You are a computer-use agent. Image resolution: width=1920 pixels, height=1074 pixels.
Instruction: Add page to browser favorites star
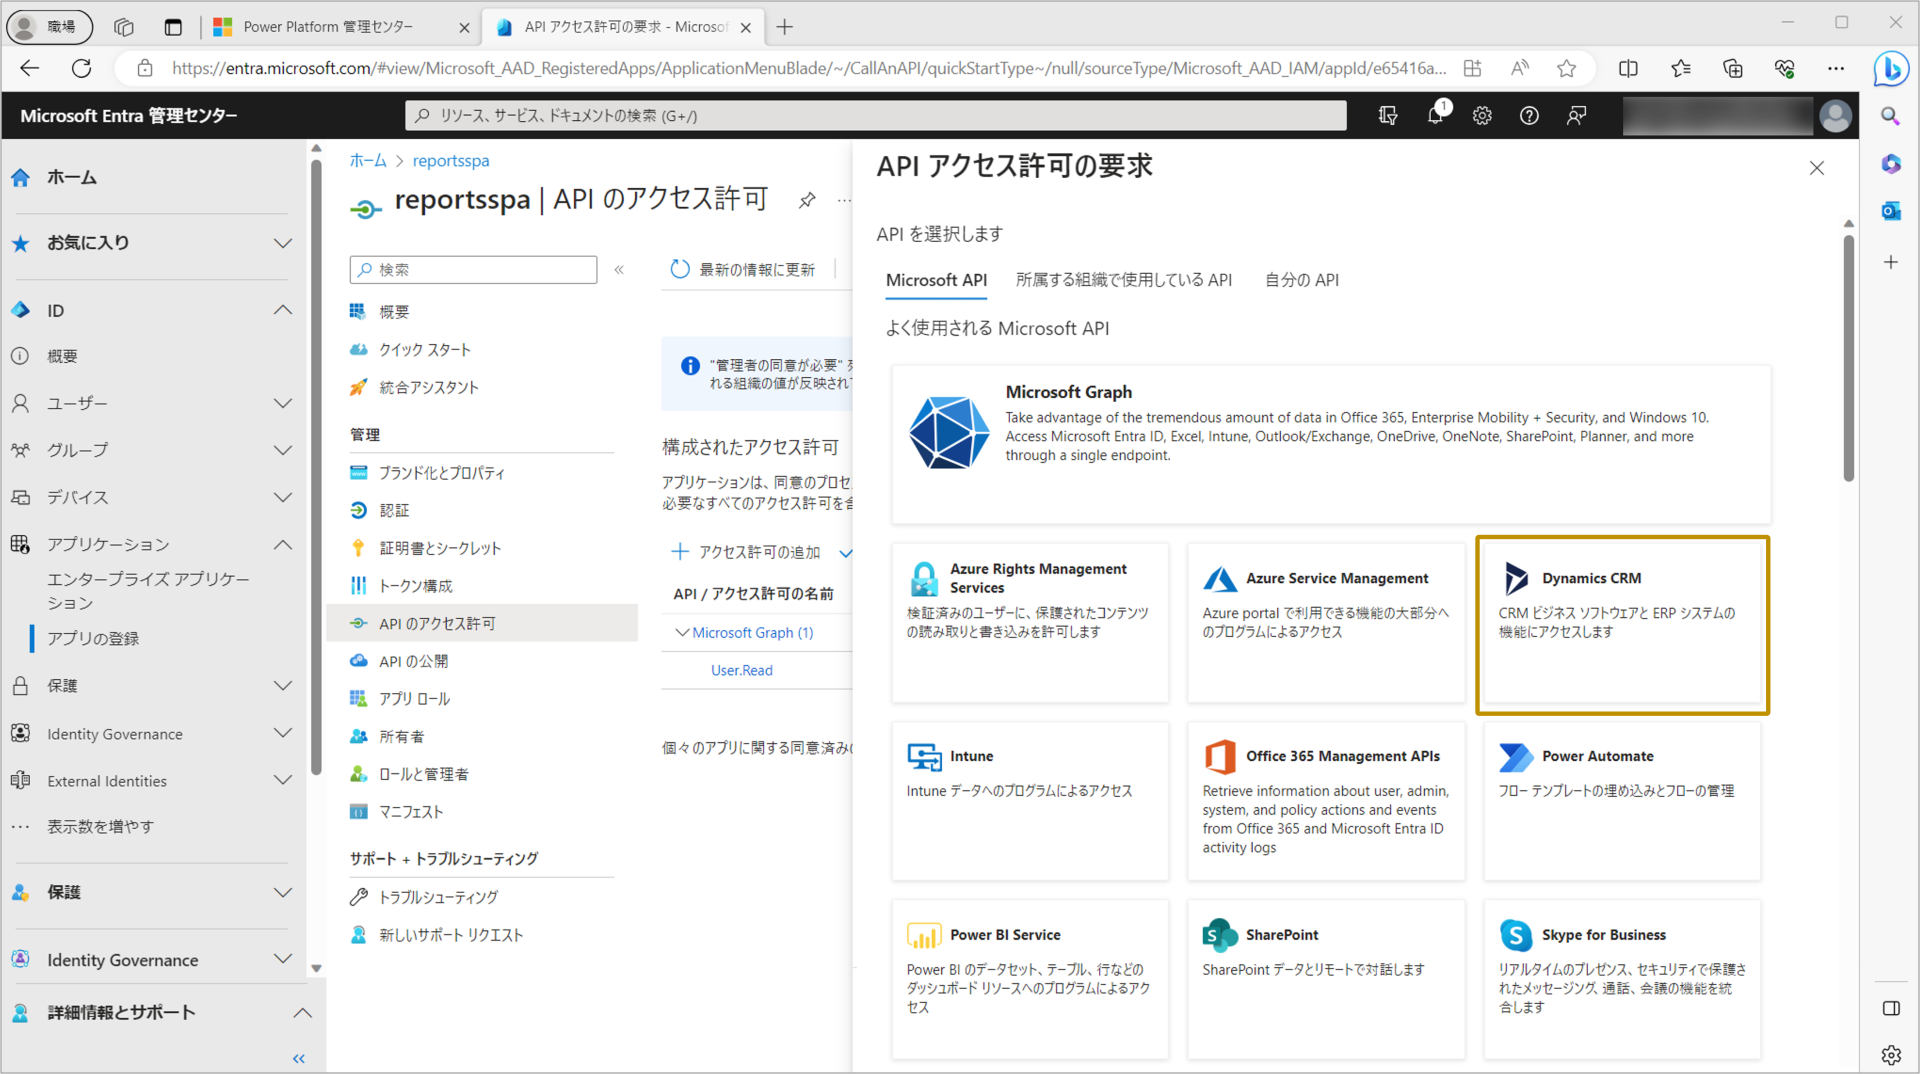tap(1566, 68)
